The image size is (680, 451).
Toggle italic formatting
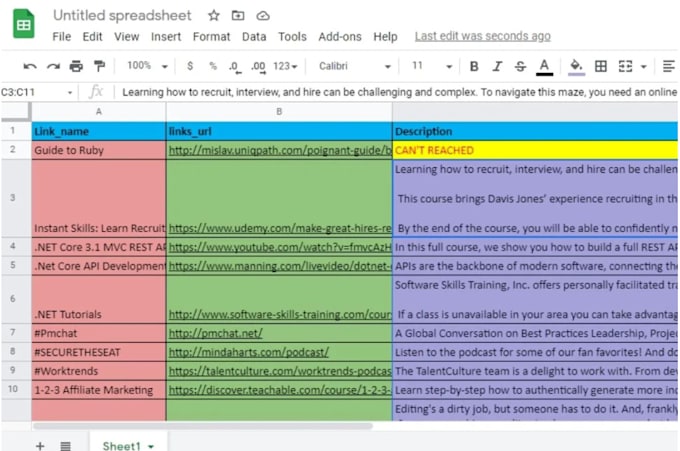coord(497,66)
